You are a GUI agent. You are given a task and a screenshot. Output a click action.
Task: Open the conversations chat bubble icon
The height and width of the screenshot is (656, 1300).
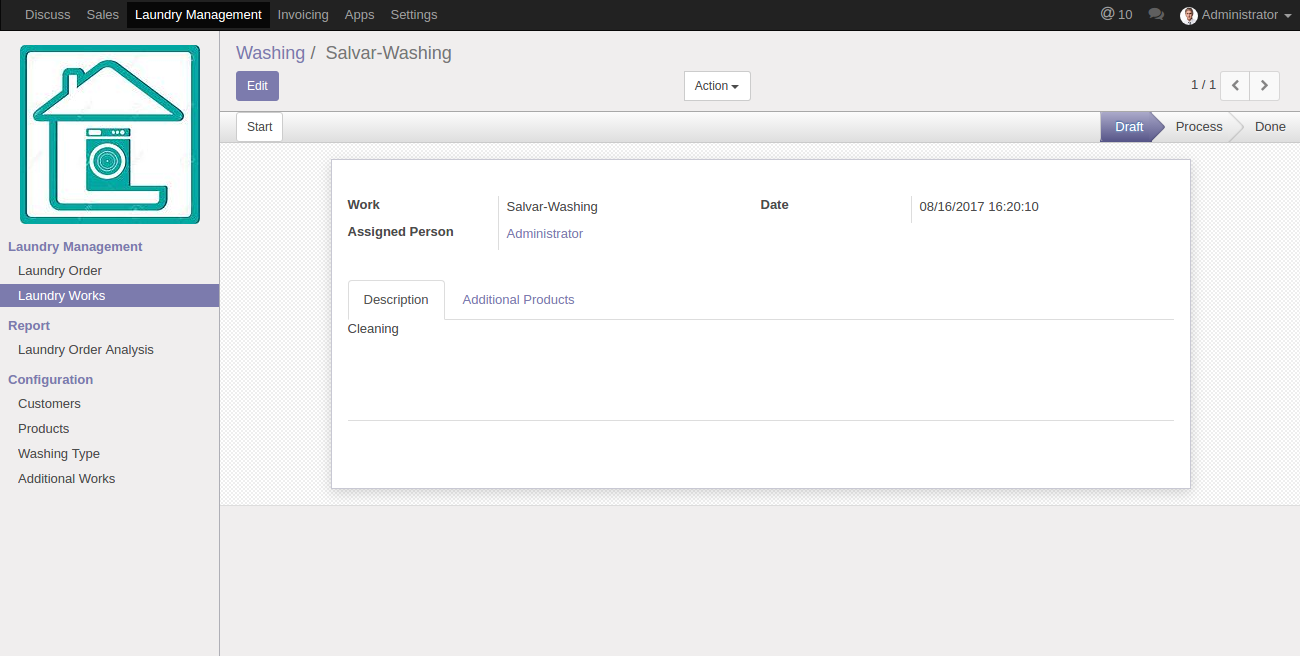click(1156, 15)
